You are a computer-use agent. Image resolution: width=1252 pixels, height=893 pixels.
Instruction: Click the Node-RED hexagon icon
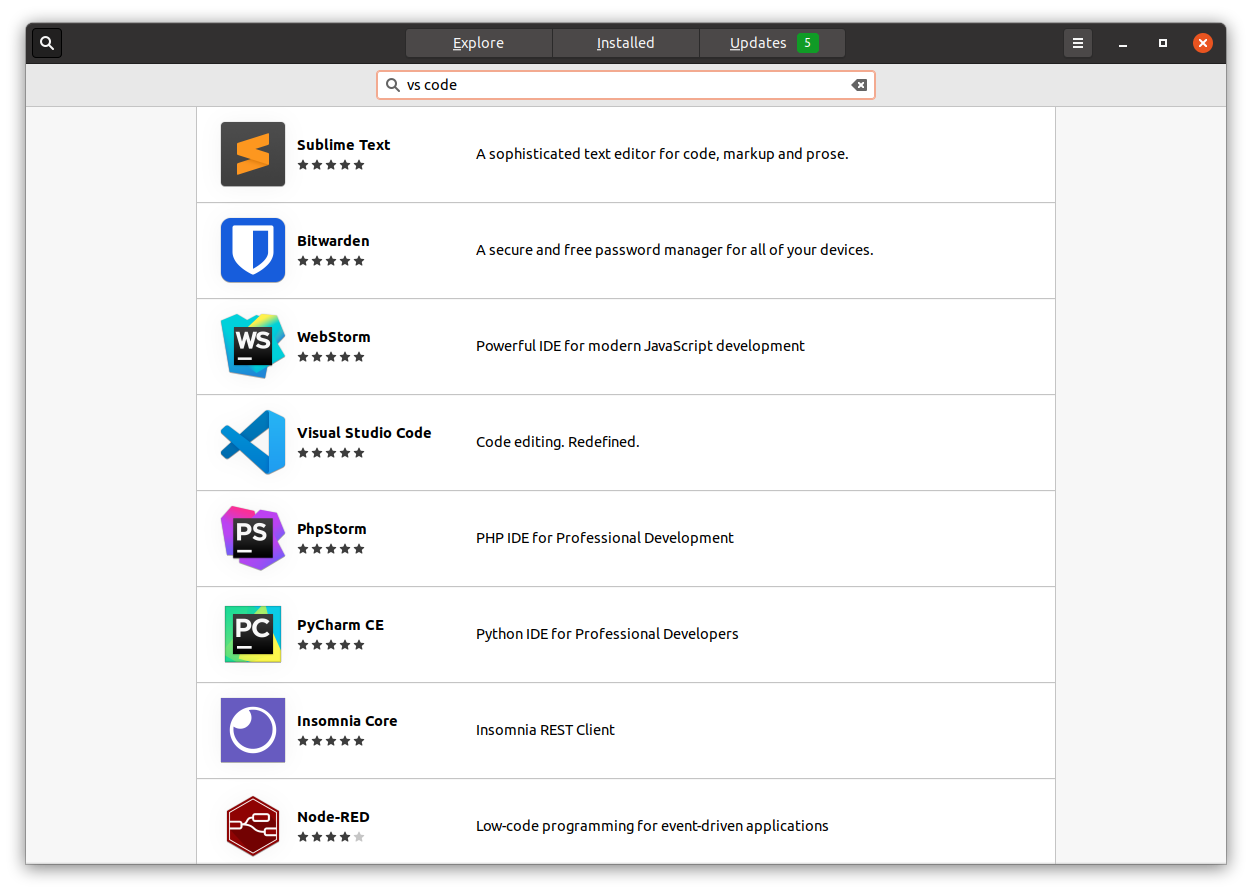point(253,826)
